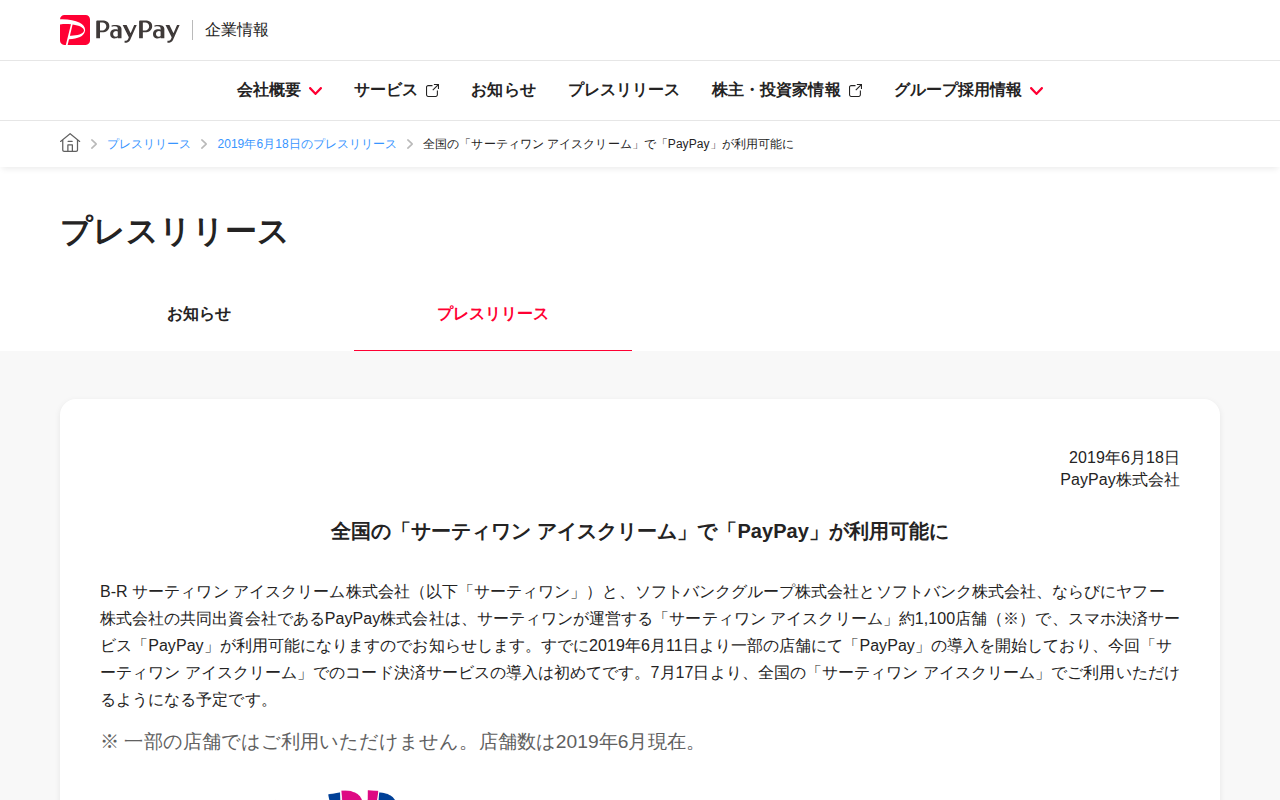
Task: Click the article headline about サーティワン アイスクリーム
Action: click(x=640, y=532)
